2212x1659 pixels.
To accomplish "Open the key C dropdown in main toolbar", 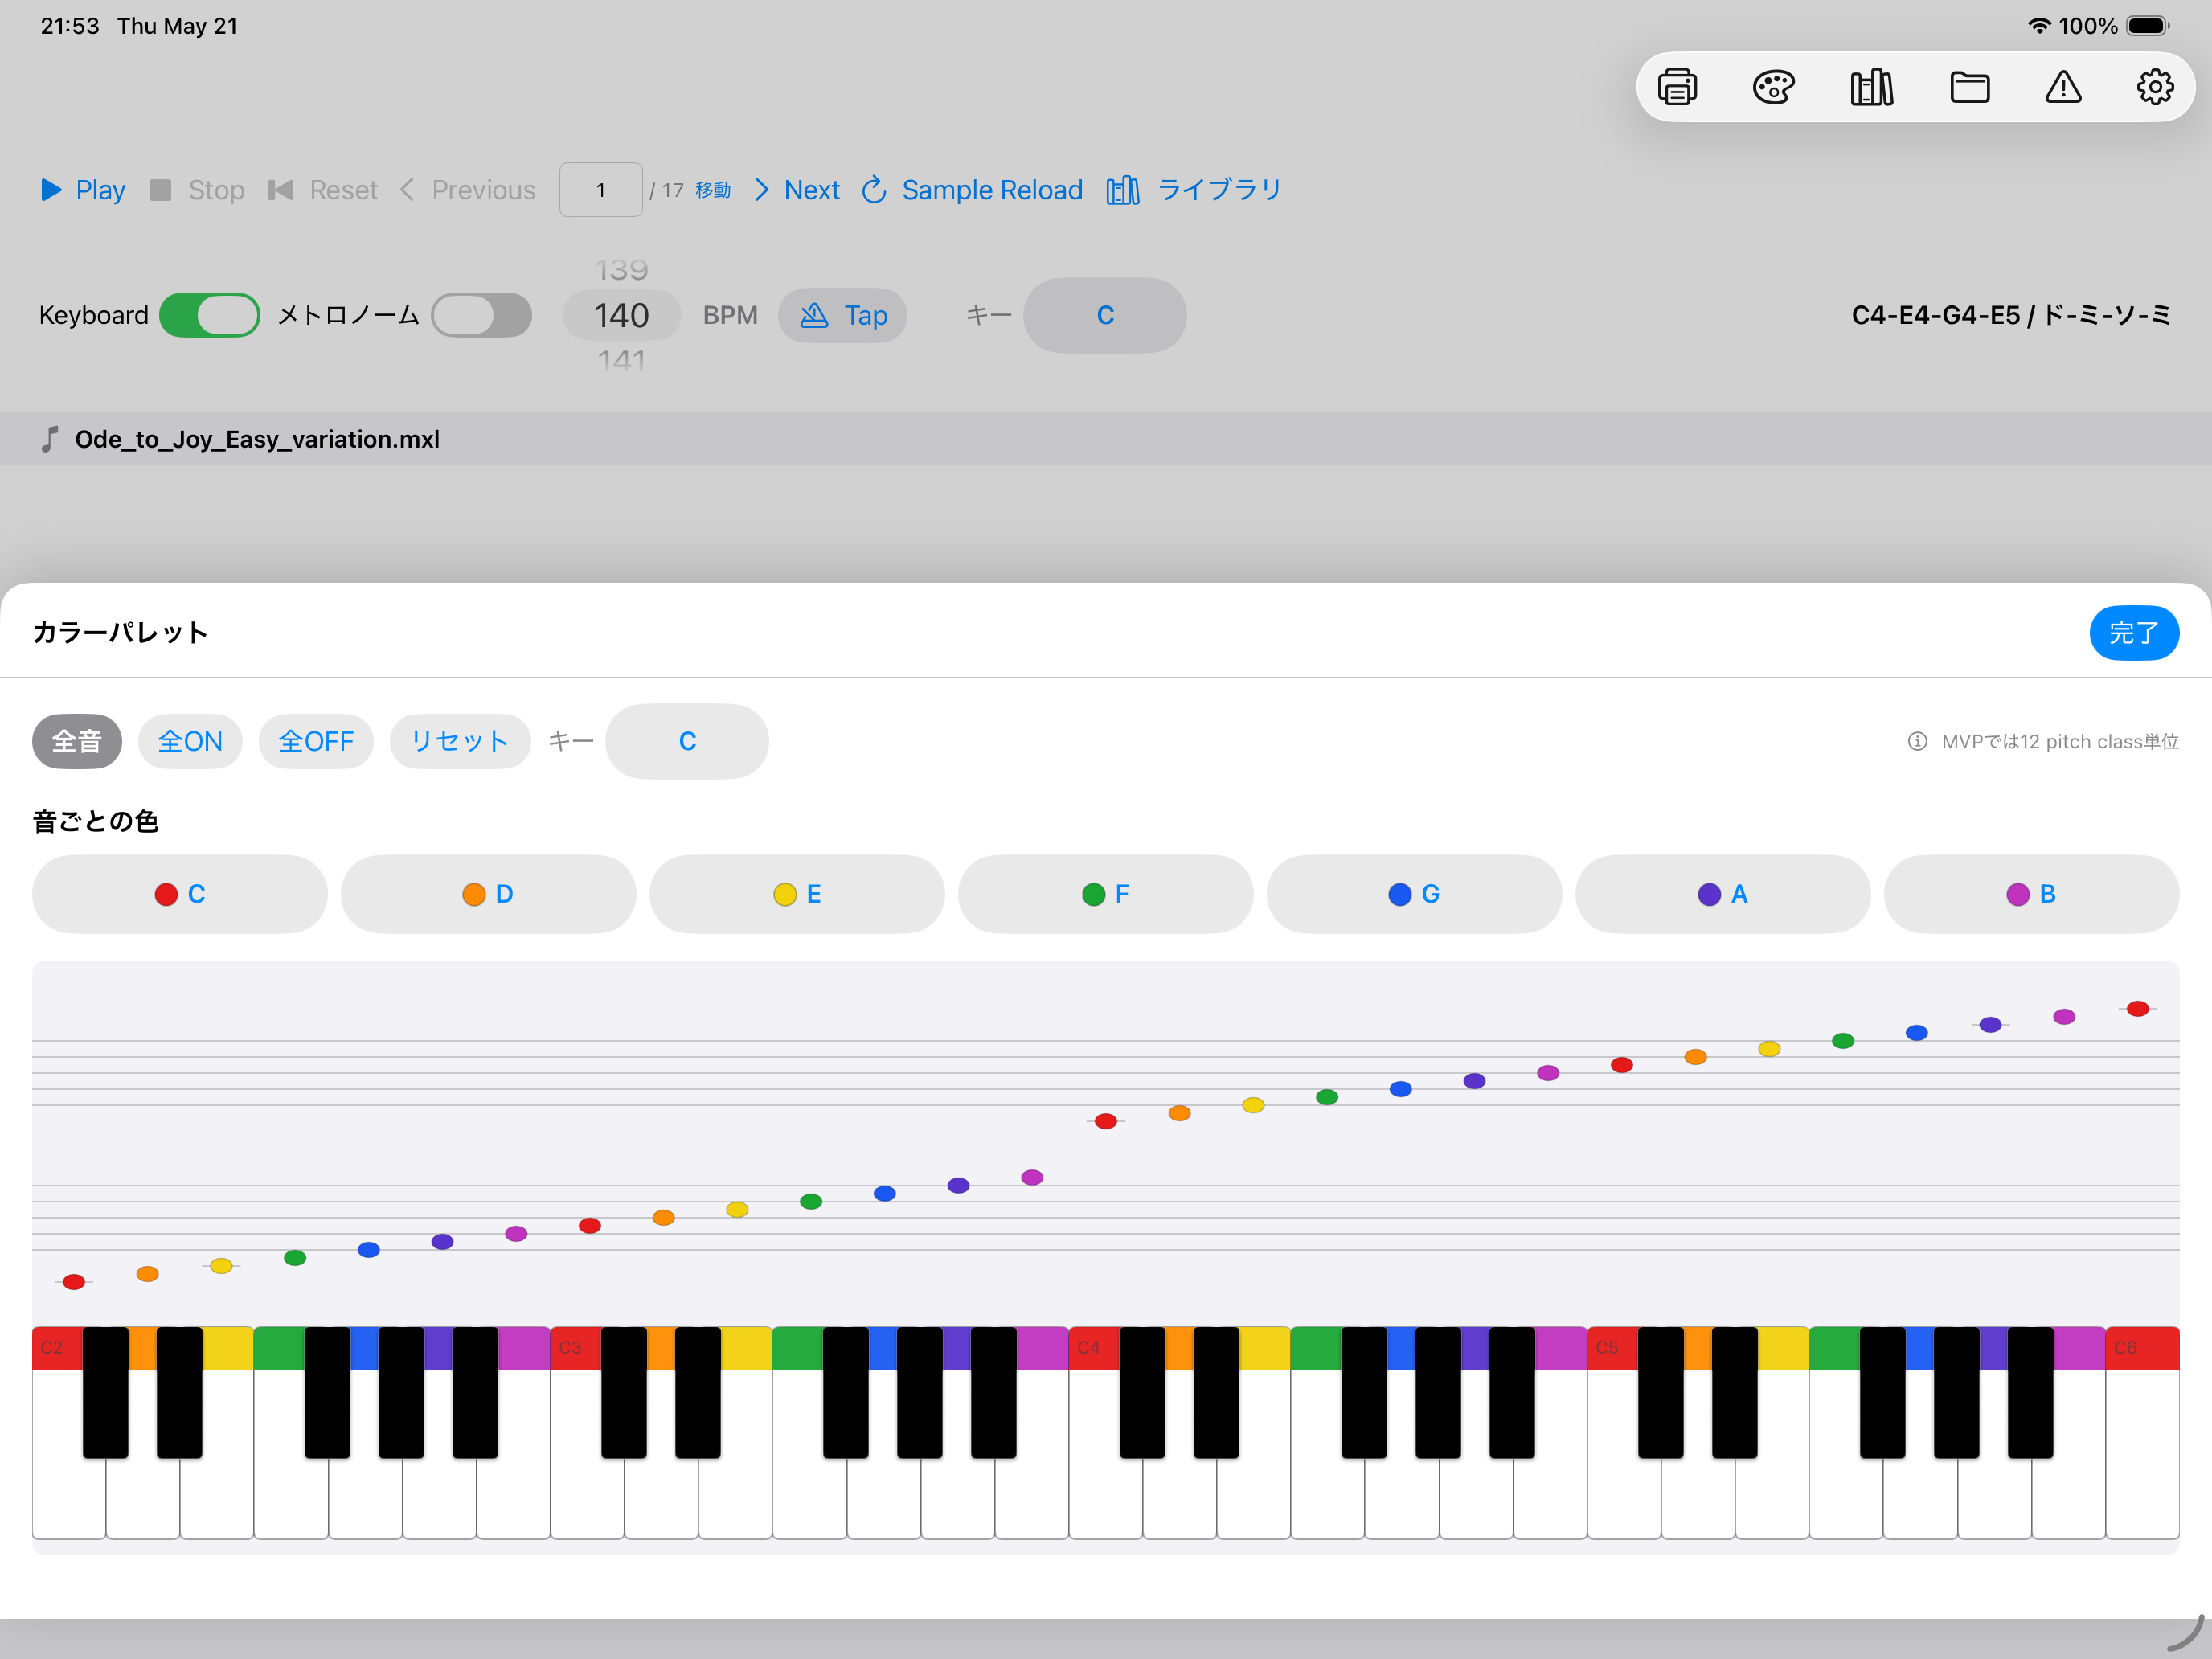I will [x=1105, y=315].
